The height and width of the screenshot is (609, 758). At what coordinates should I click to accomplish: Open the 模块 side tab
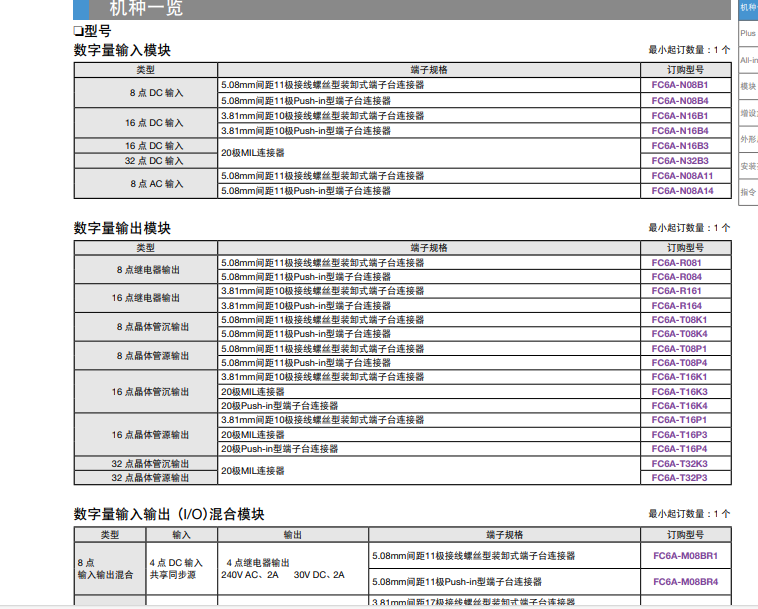(747, 87)
